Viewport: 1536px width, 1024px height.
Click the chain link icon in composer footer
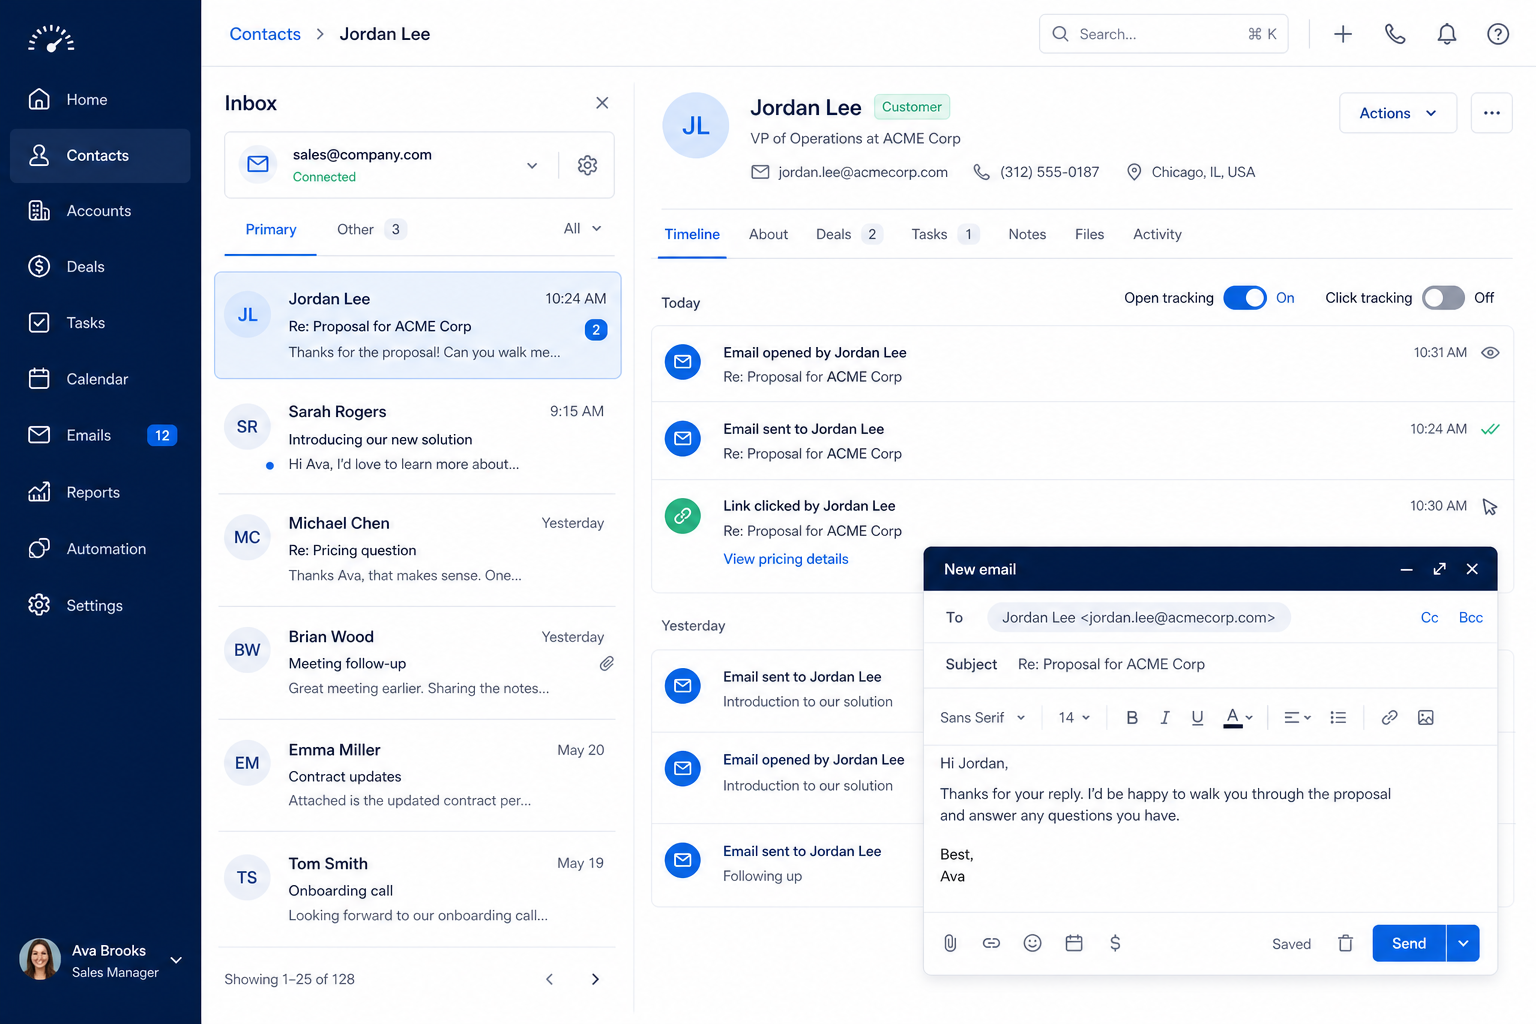991,943
